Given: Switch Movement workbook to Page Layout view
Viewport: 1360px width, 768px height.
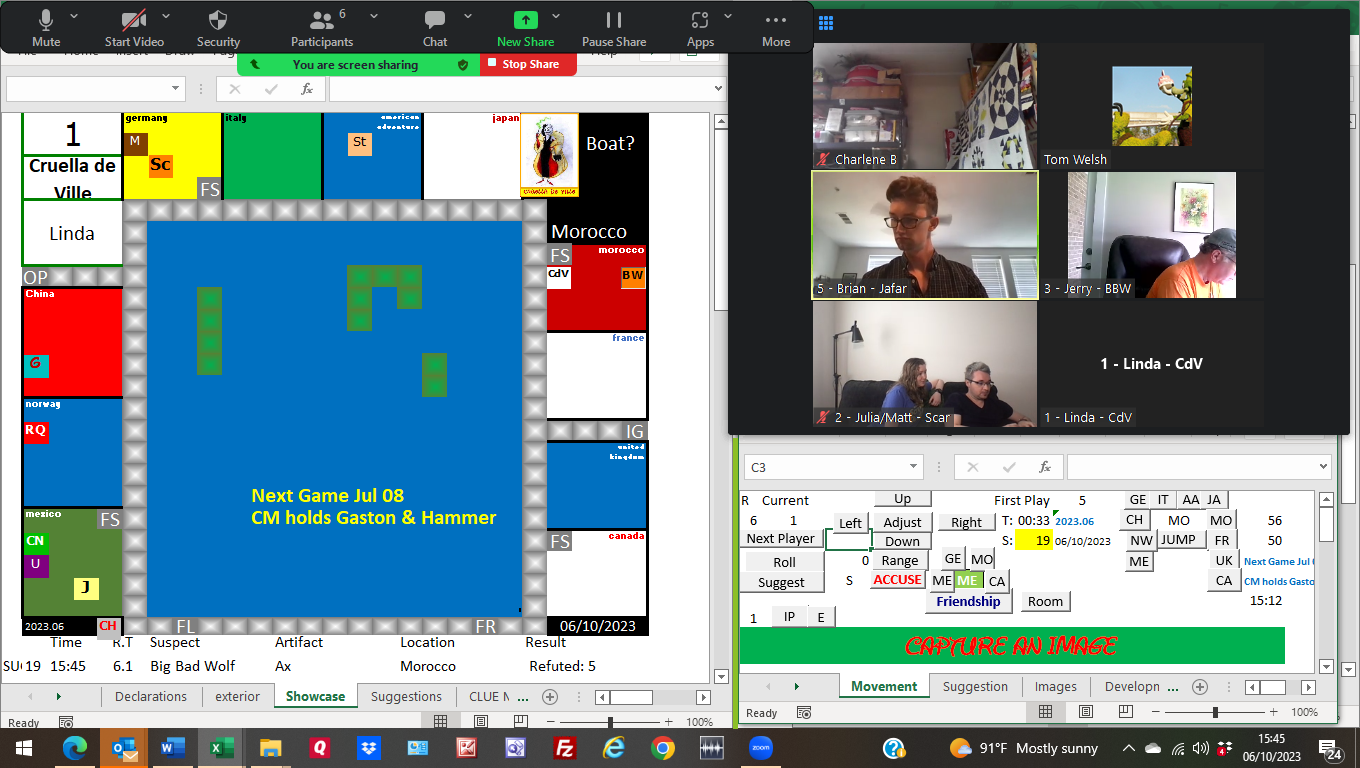Looking at the screenshot, I should pos(1088,713).
